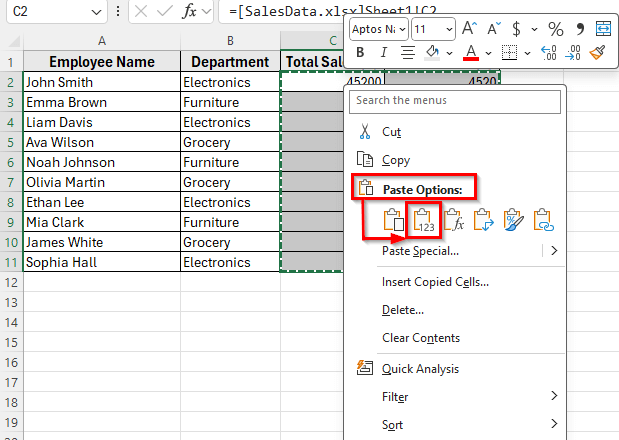The image size is (619, 440).
Task: Click the Paste Link icon
Action: coord(543,220)
